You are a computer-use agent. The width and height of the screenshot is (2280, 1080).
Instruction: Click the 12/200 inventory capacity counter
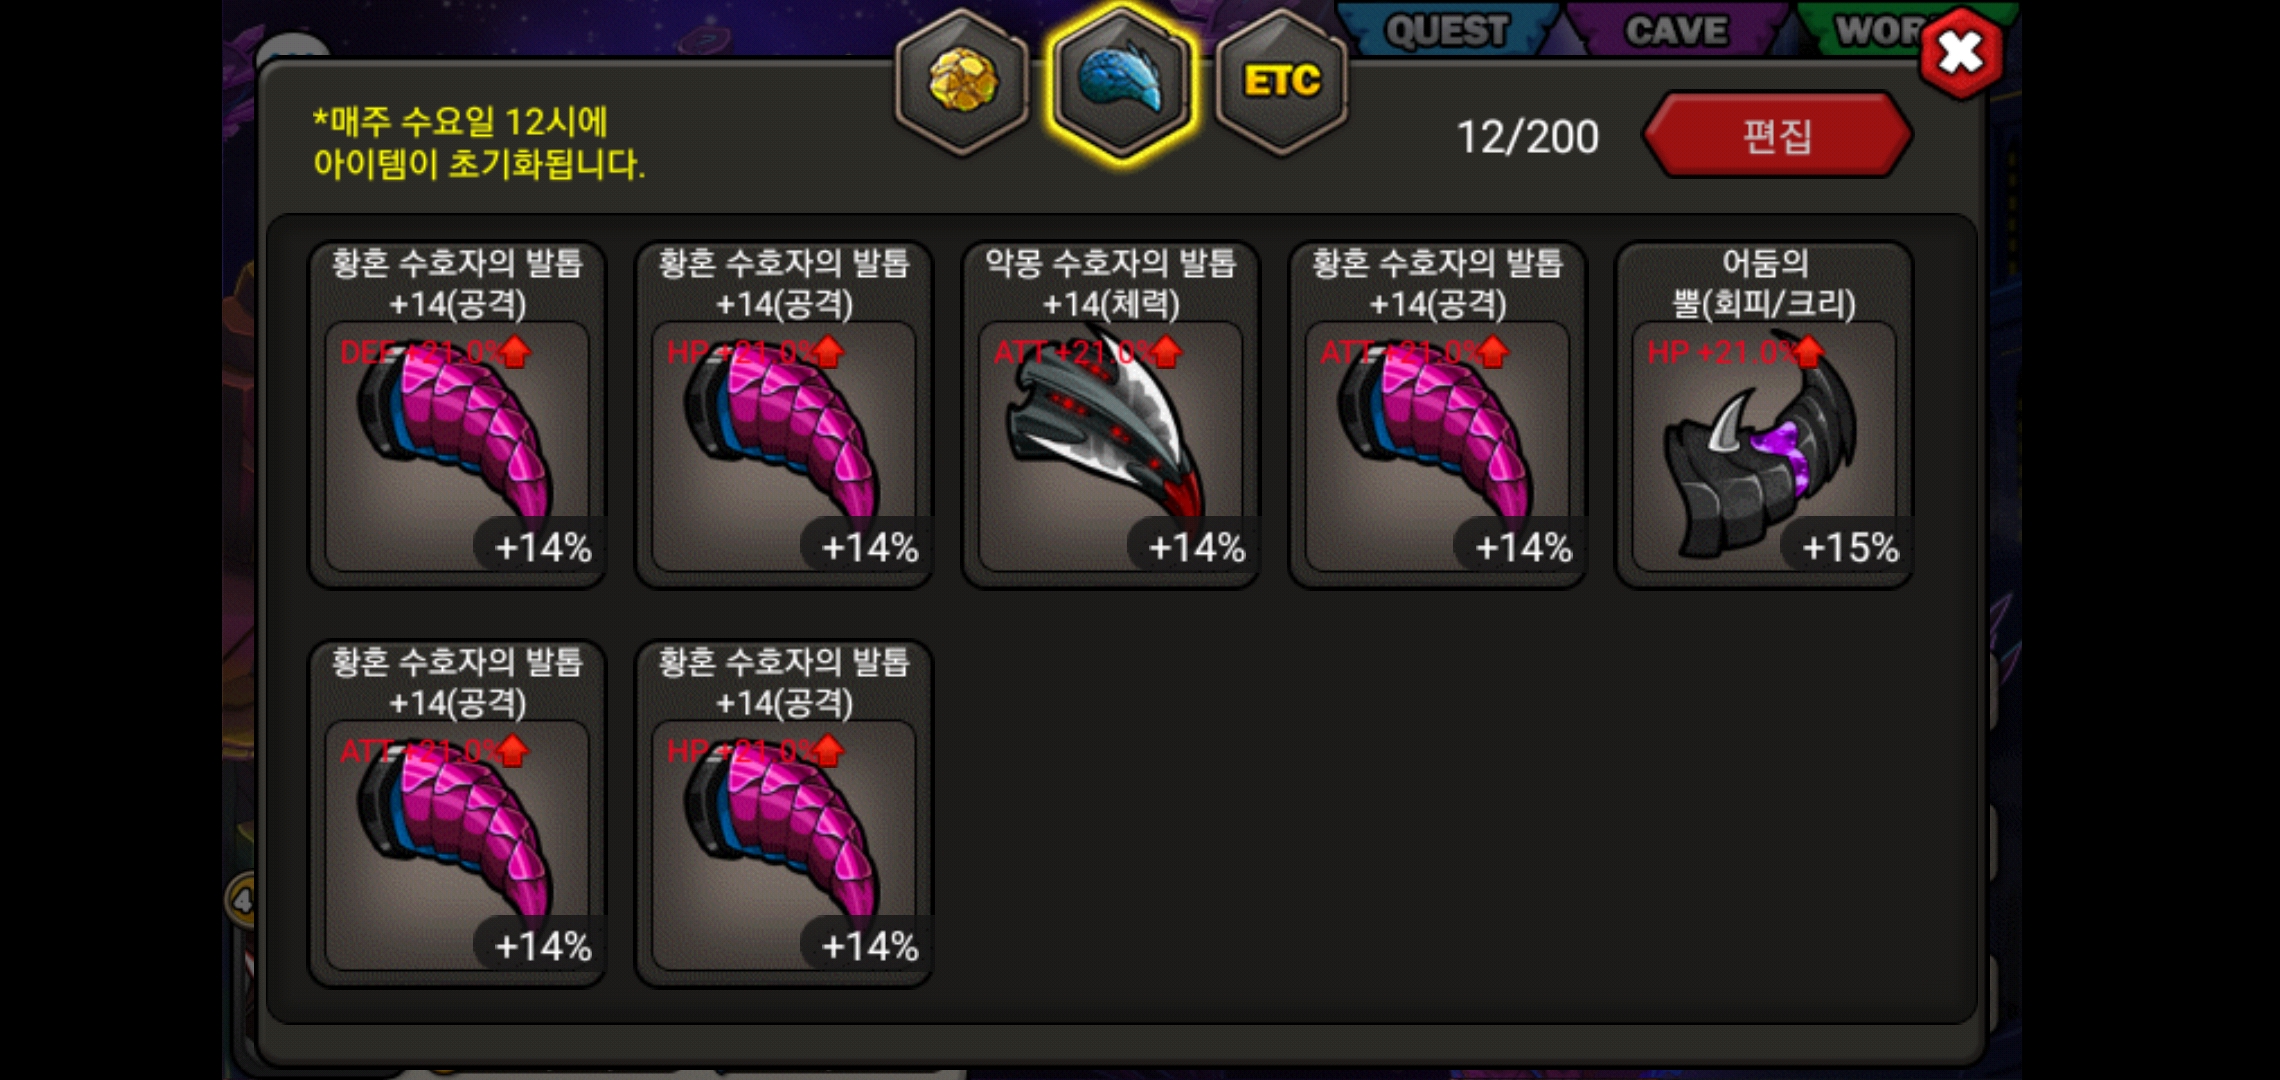click(1527, 137)
